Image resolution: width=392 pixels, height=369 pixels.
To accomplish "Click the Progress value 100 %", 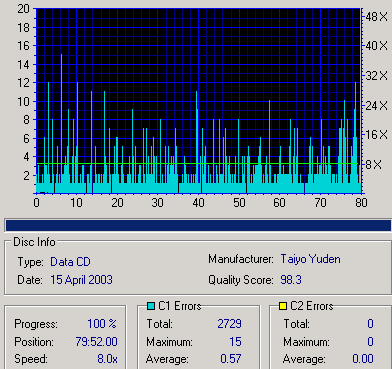I will pos(102,324).
